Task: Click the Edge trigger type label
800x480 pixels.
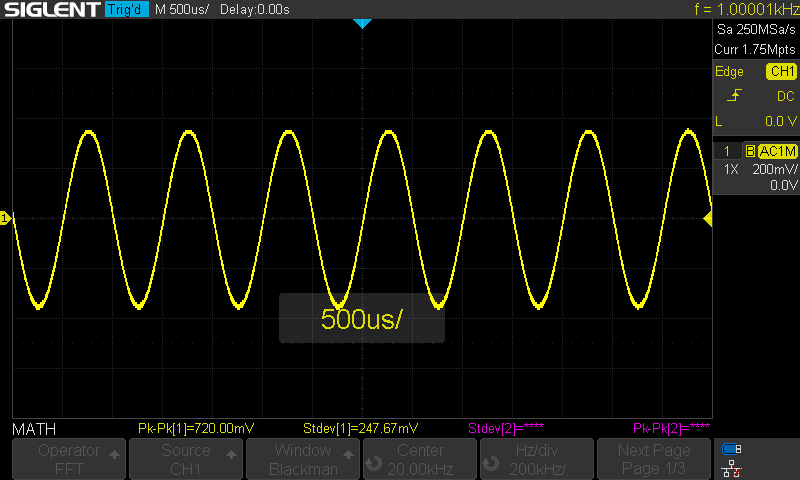Action: coord(729,72)
